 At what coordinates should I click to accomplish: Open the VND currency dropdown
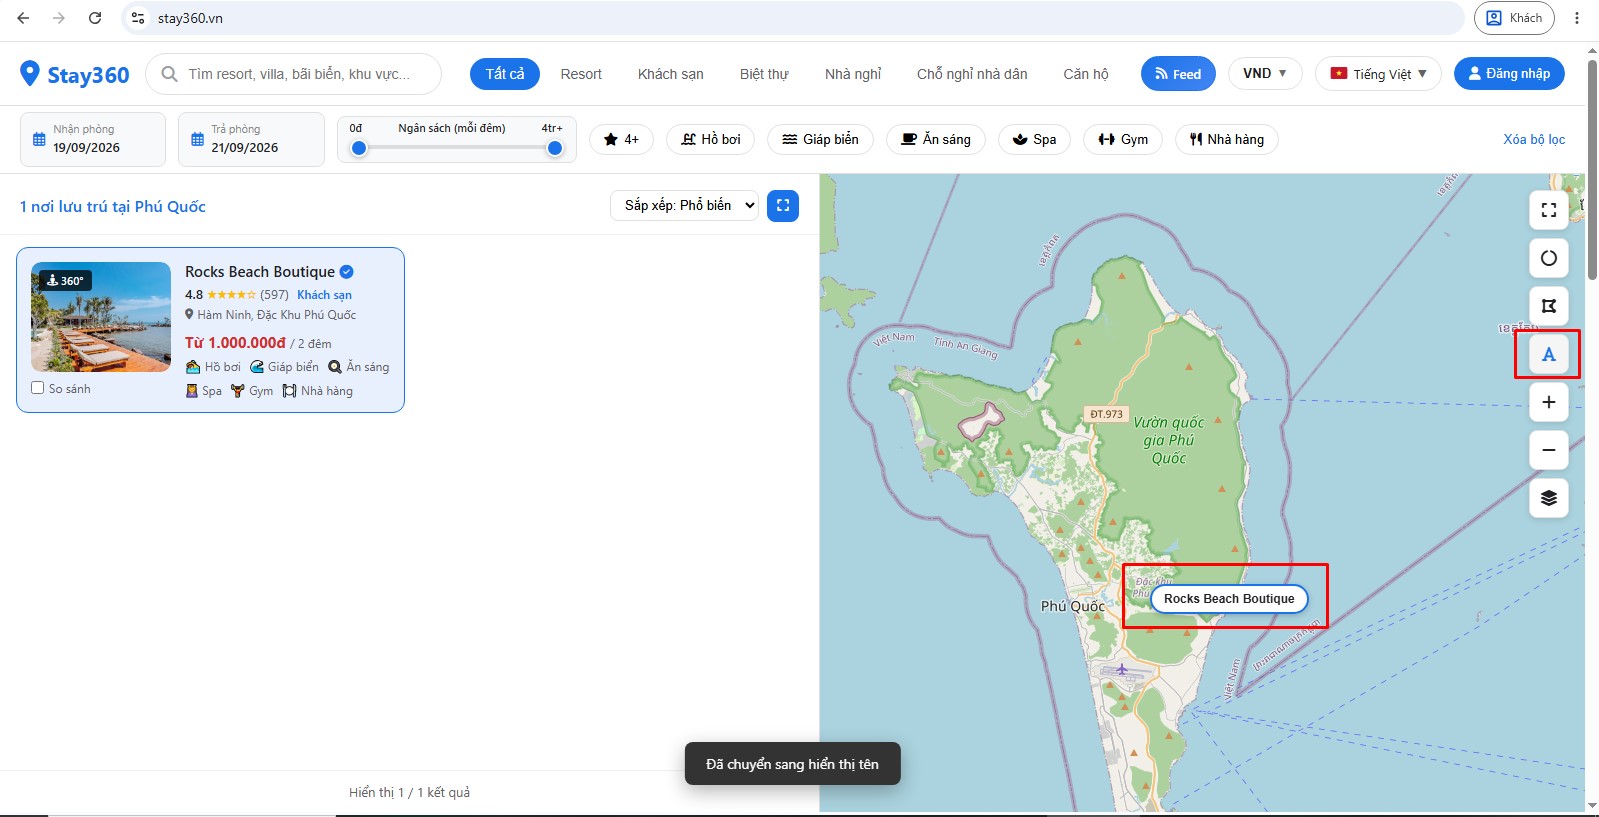coord(1265,74)
